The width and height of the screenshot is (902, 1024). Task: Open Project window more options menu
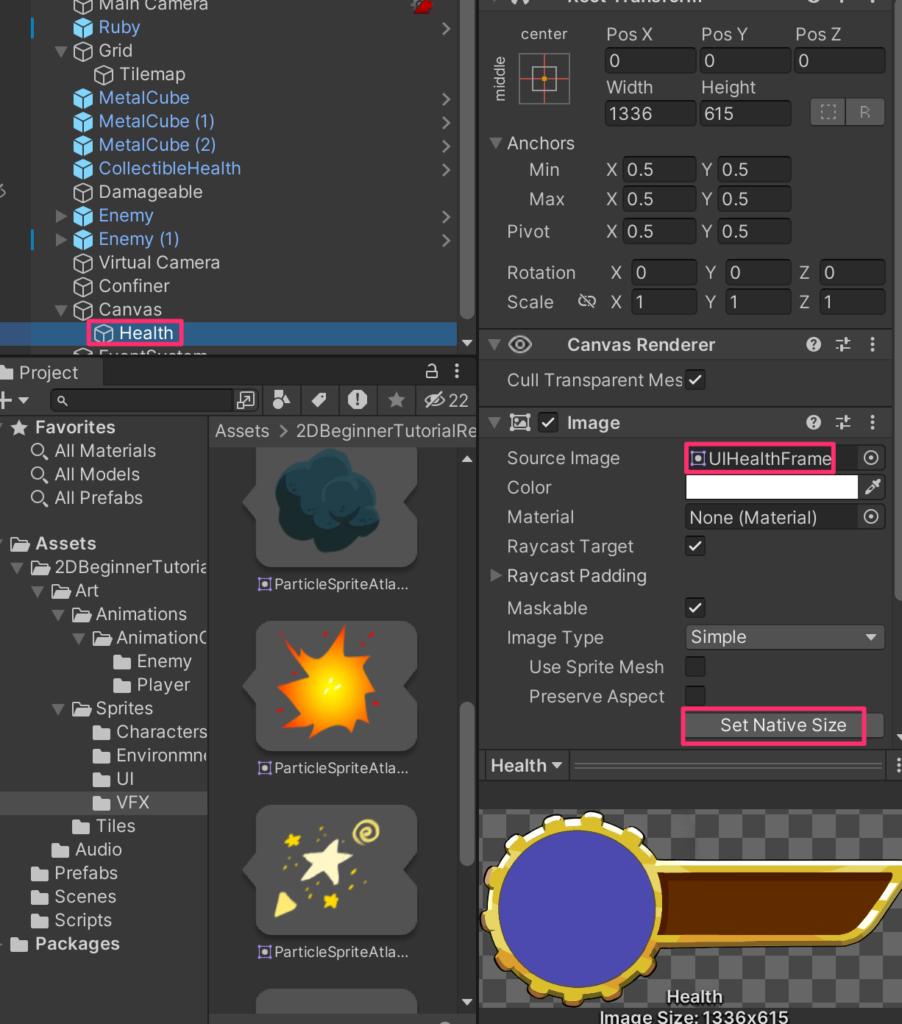coord(457,372)
